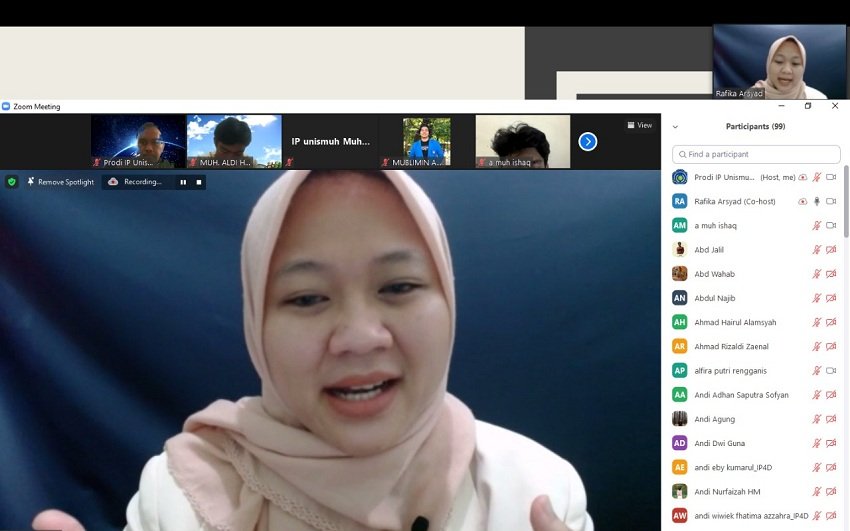Click Rafika Arsyad's camera icon
This screenshot has width=850, height=531.
(831, 201)
